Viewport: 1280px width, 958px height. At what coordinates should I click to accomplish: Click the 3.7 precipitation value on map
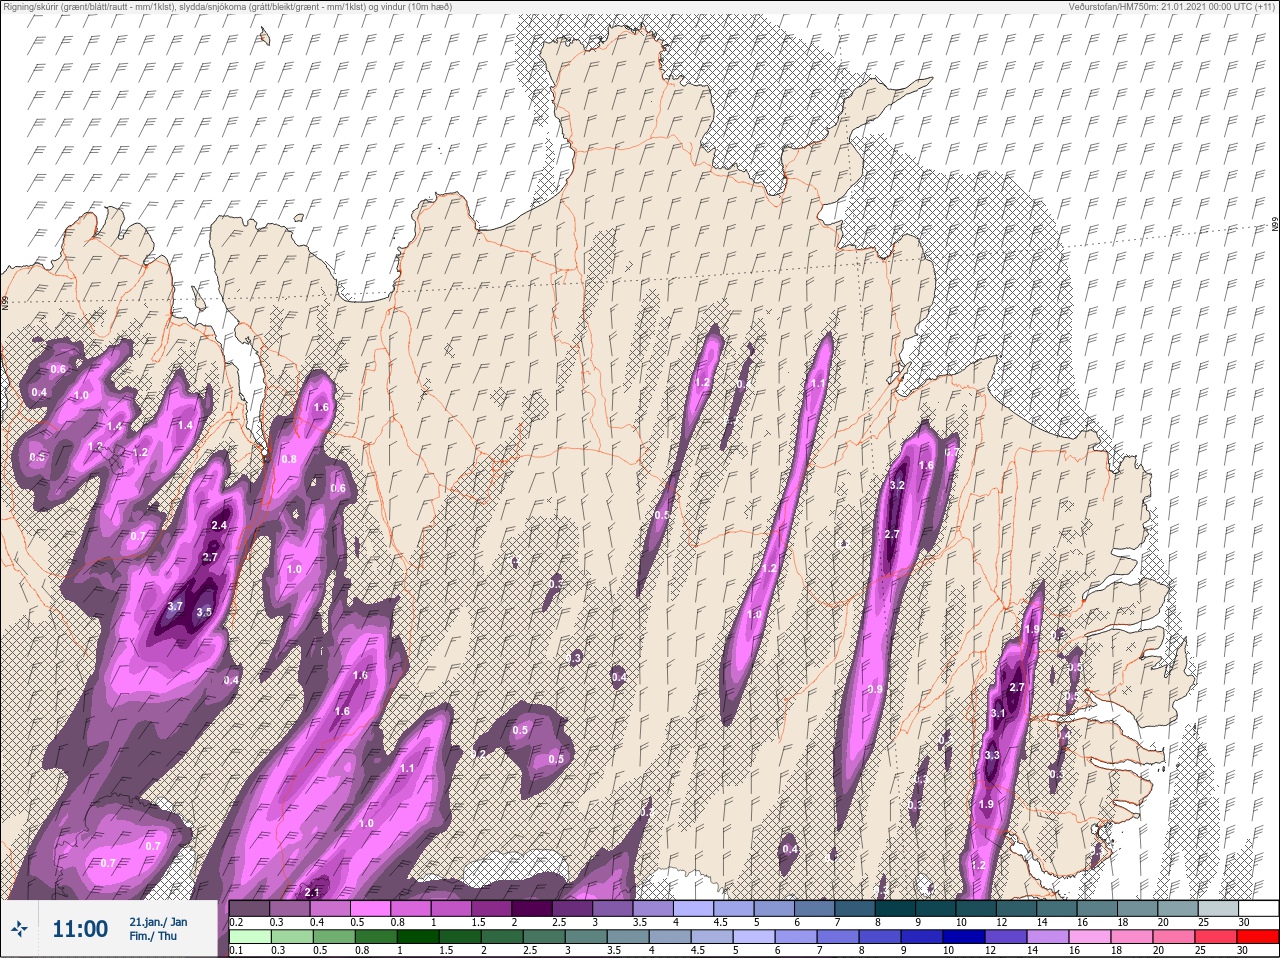175,606
